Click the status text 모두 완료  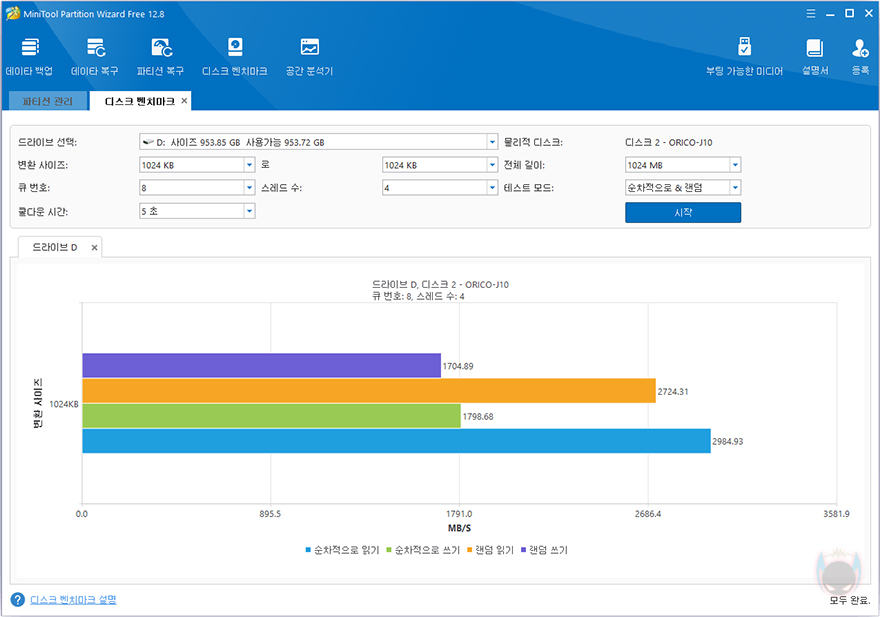pyautogui.click(x=850, y=600)
